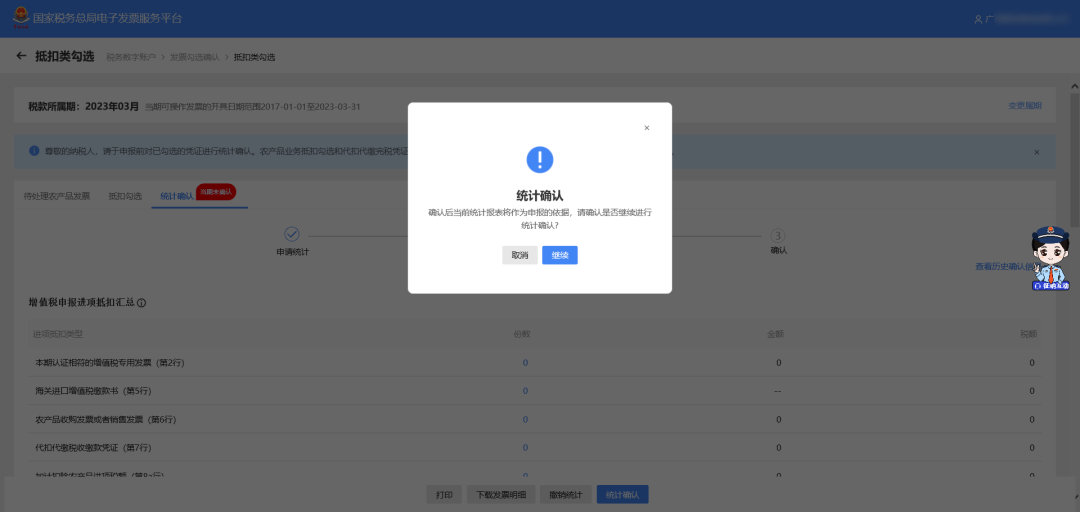Click the back arrow beside 抵扣类勾选
Viewport: 1080px width, 512px height.
(21, 56)
